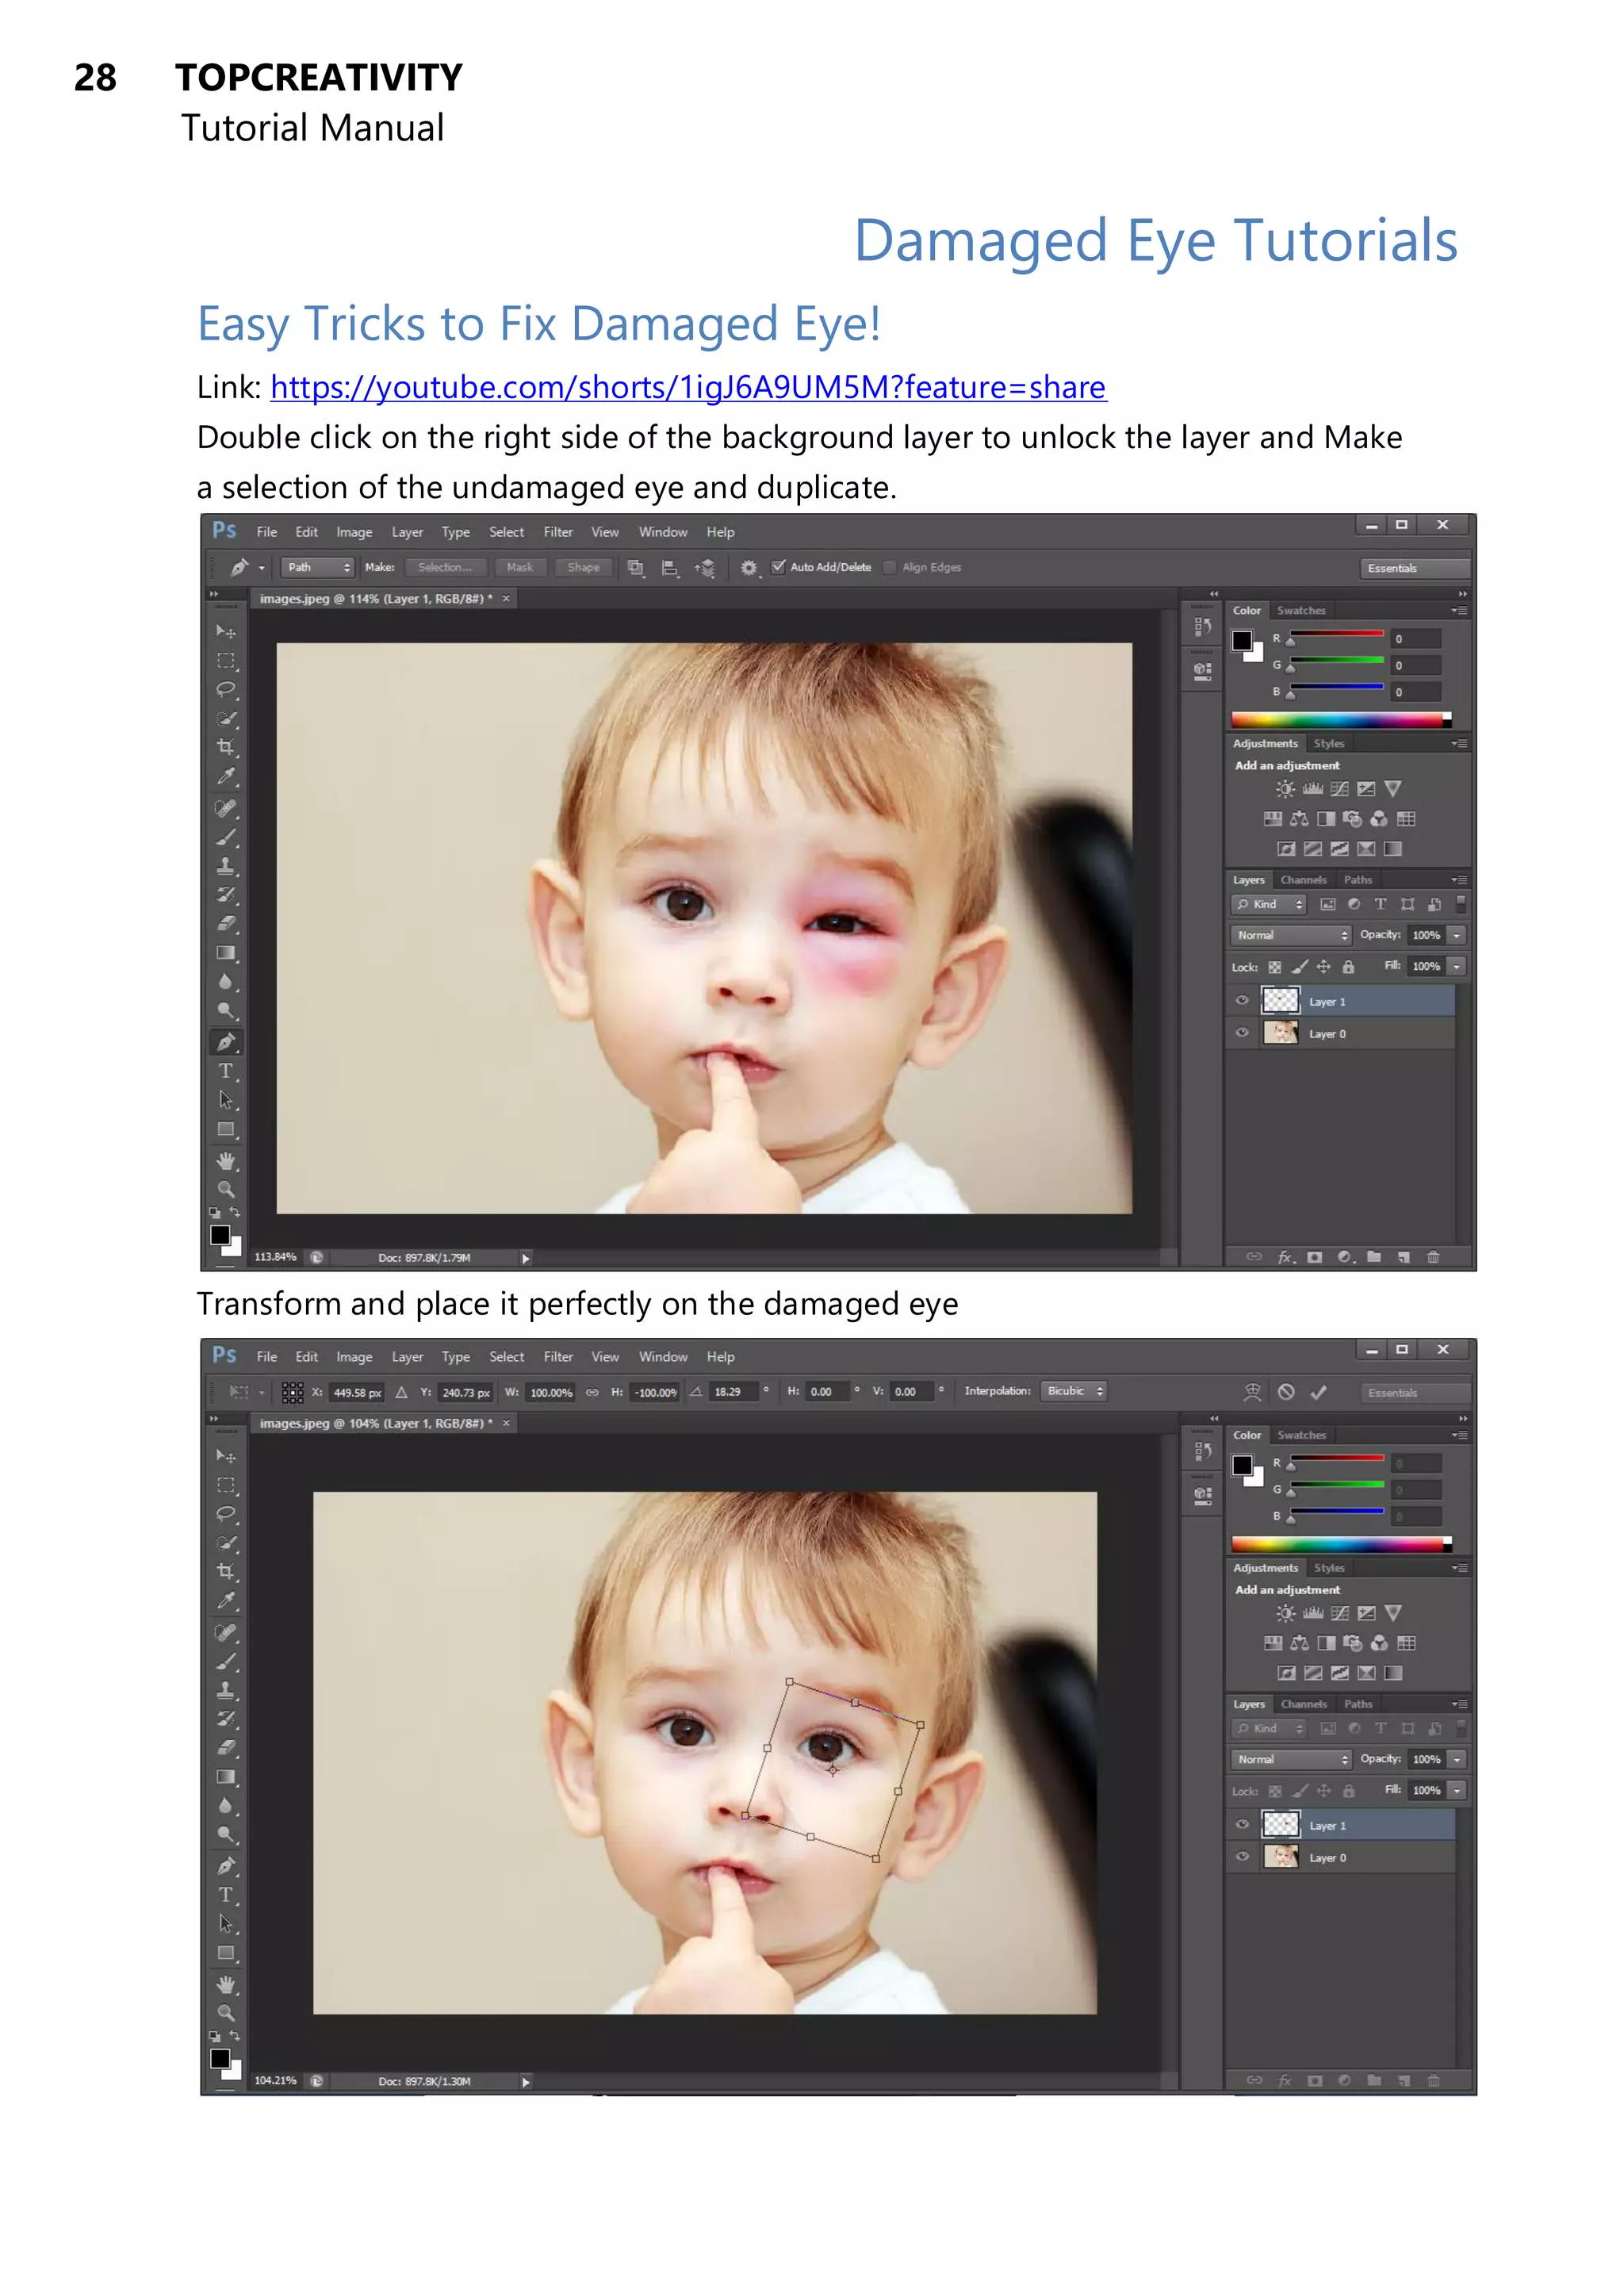
Task: Add a layer mask in the 114% window
Action: (x=1314, y=1257)
